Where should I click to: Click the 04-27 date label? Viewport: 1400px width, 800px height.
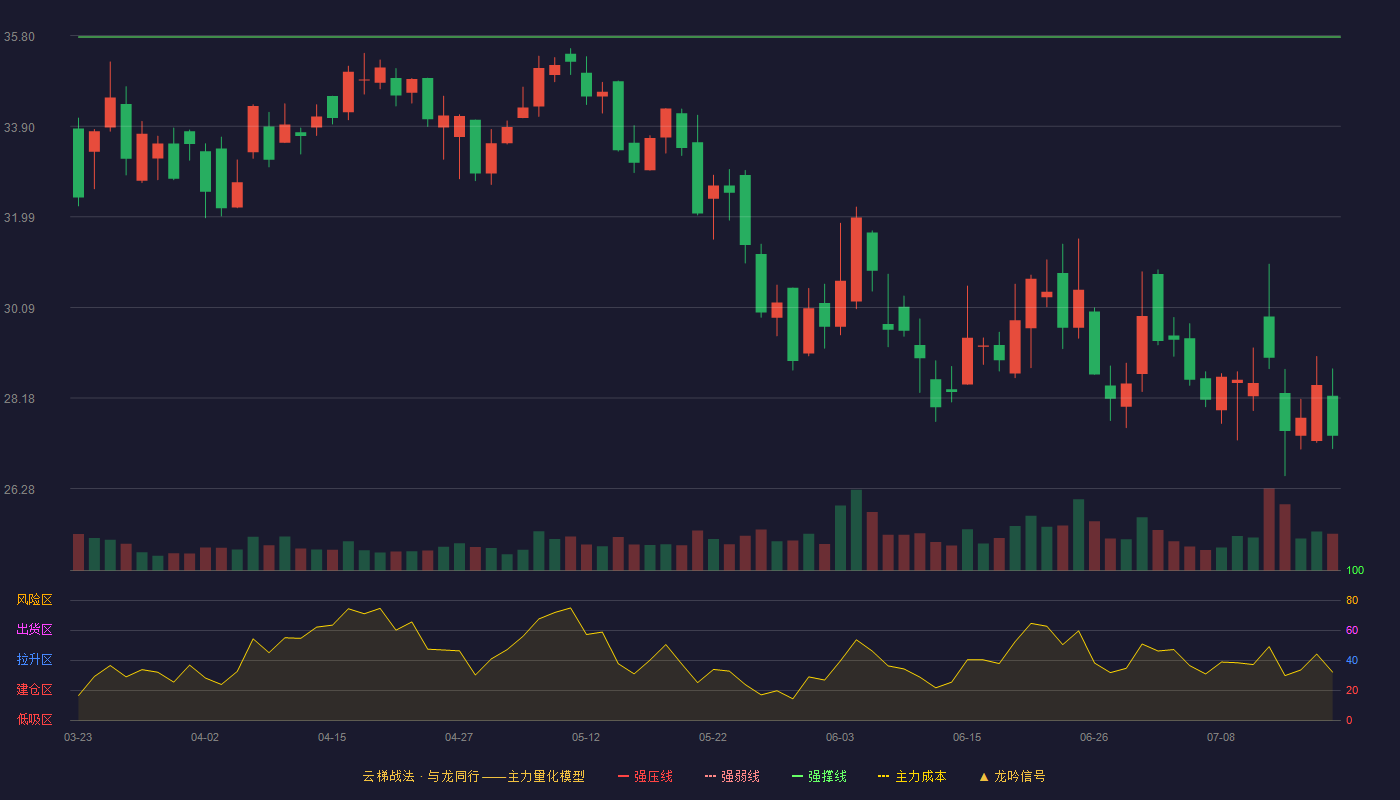click(459, 737)
